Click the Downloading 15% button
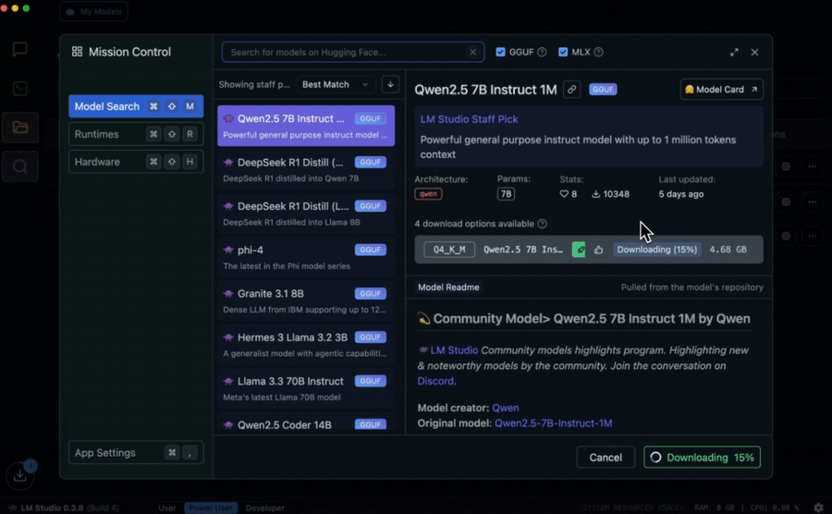This screenshot has width=832, height=514. coord(702,457)
